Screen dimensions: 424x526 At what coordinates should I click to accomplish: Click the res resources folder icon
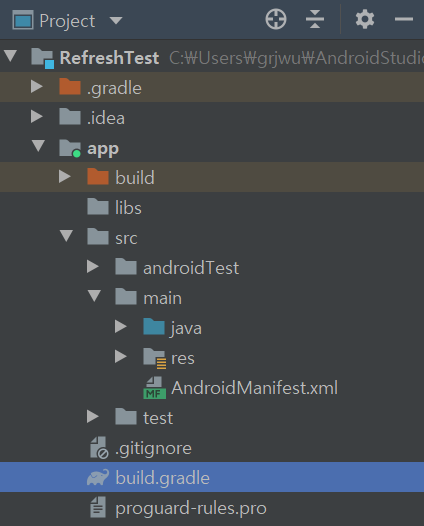pos(155,358)
